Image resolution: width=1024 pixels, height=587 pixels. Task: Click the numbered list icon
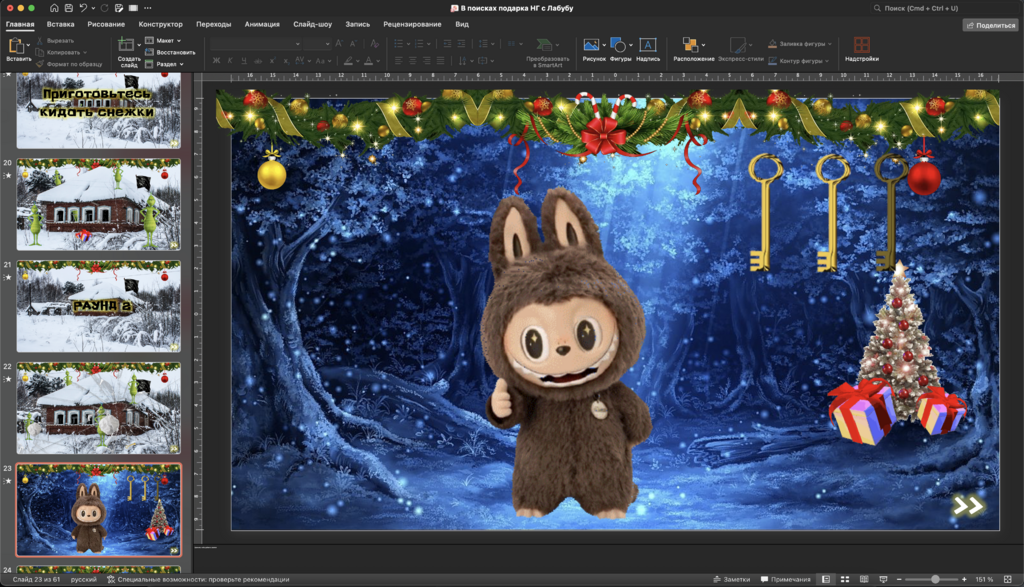(419, 44)
